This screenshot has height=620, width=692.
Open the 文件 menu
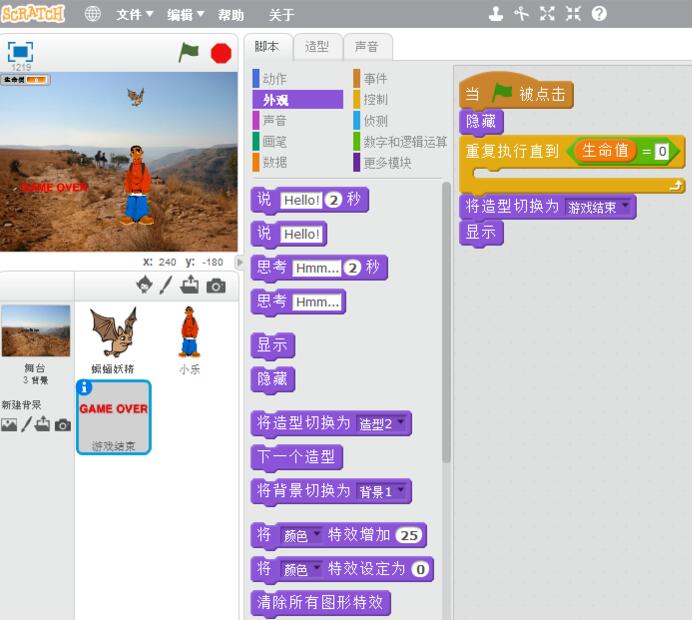click(135, 15)
